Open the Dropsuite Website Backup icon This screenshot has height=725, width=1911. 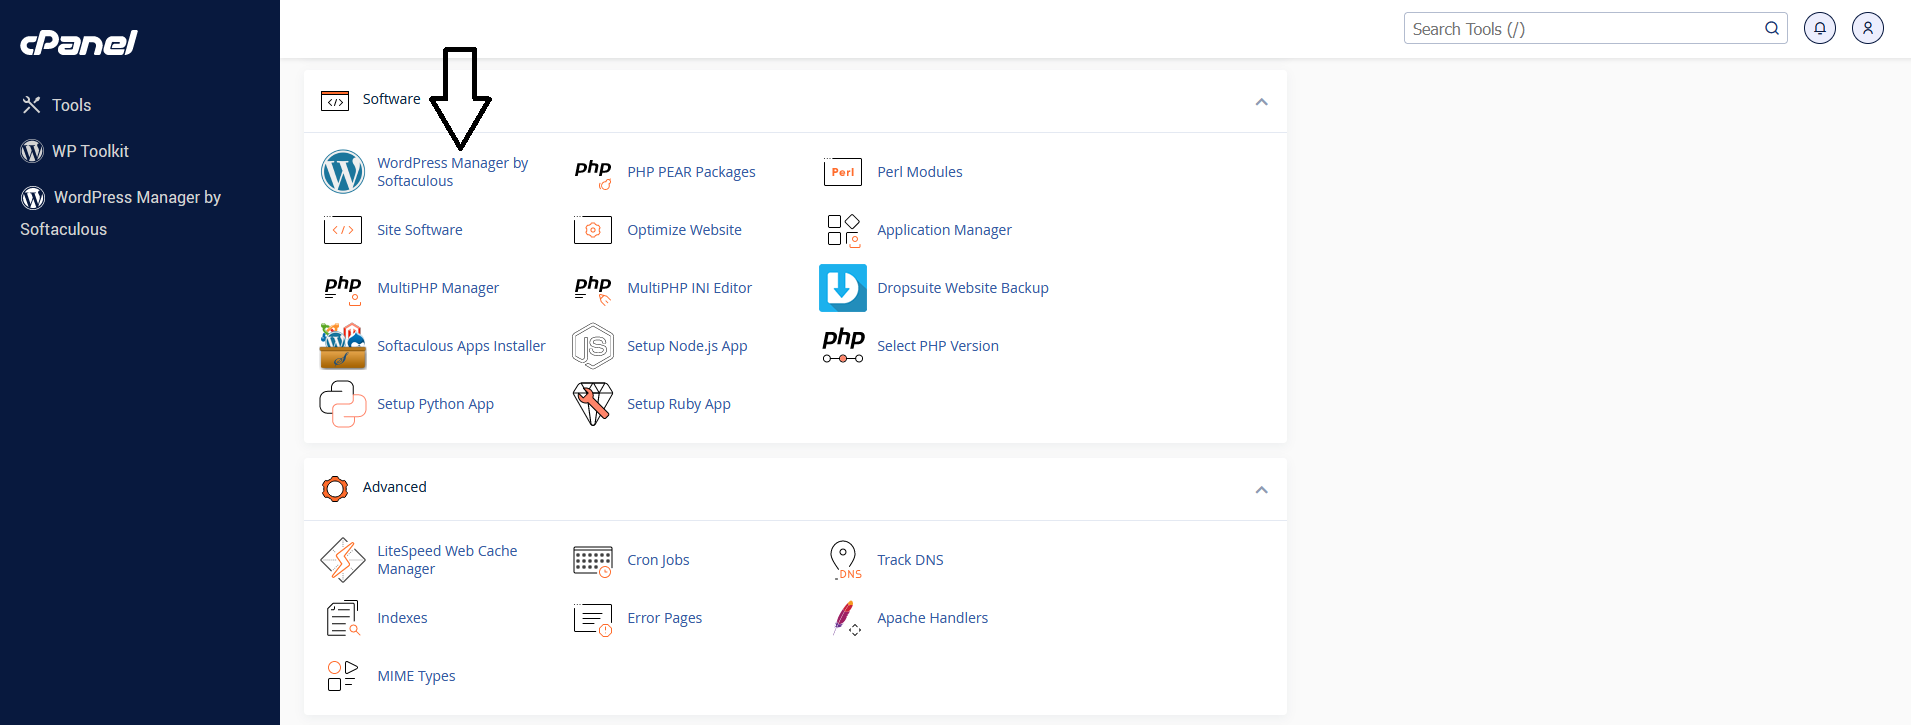click(843, 288)
